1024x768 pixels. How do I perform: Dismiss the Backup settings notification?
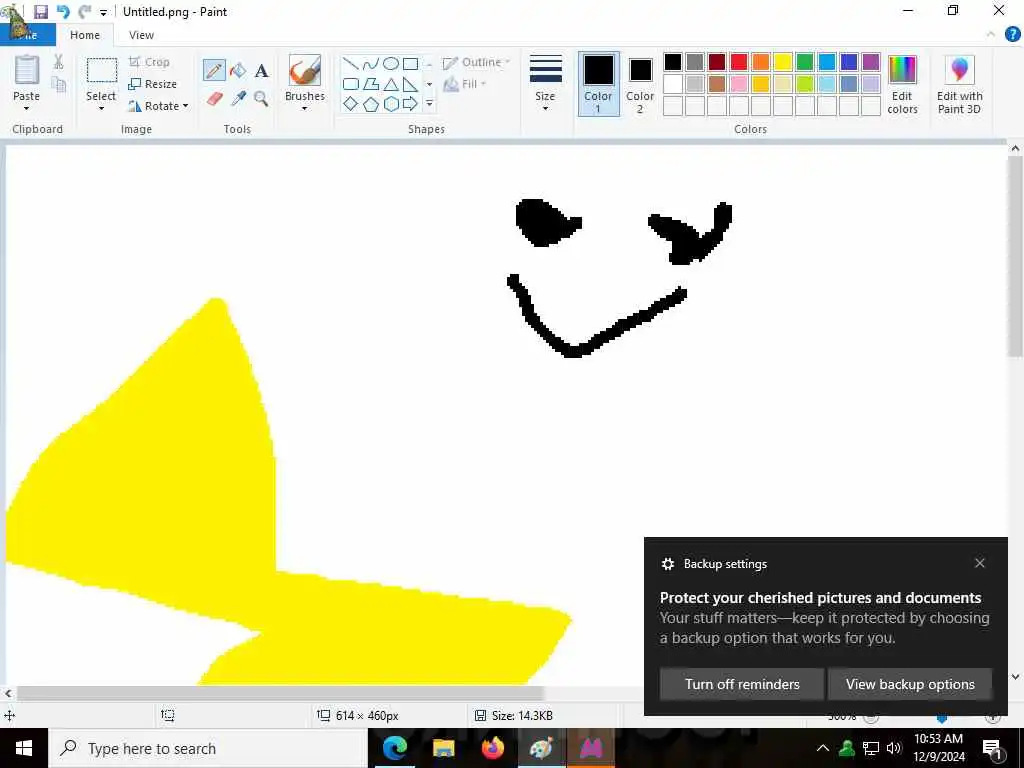coord(980,563)
